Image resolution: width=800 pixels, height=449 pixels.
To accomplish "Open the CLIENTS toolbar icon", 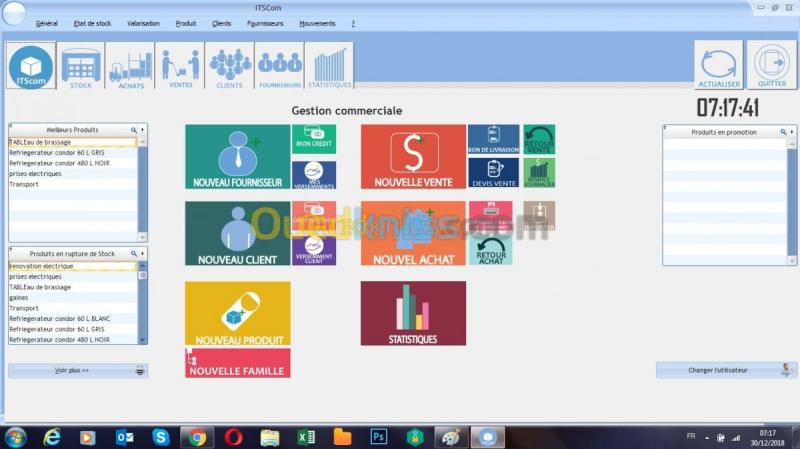I will click(x=230, y=66).
